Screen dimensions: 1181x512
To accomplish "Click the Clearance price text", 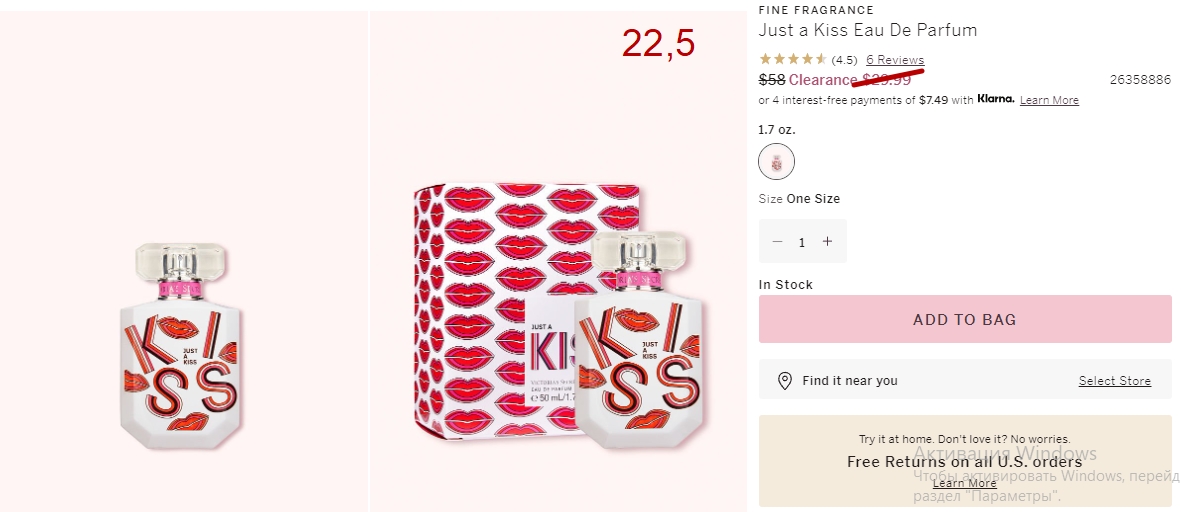I will point(850,80).
